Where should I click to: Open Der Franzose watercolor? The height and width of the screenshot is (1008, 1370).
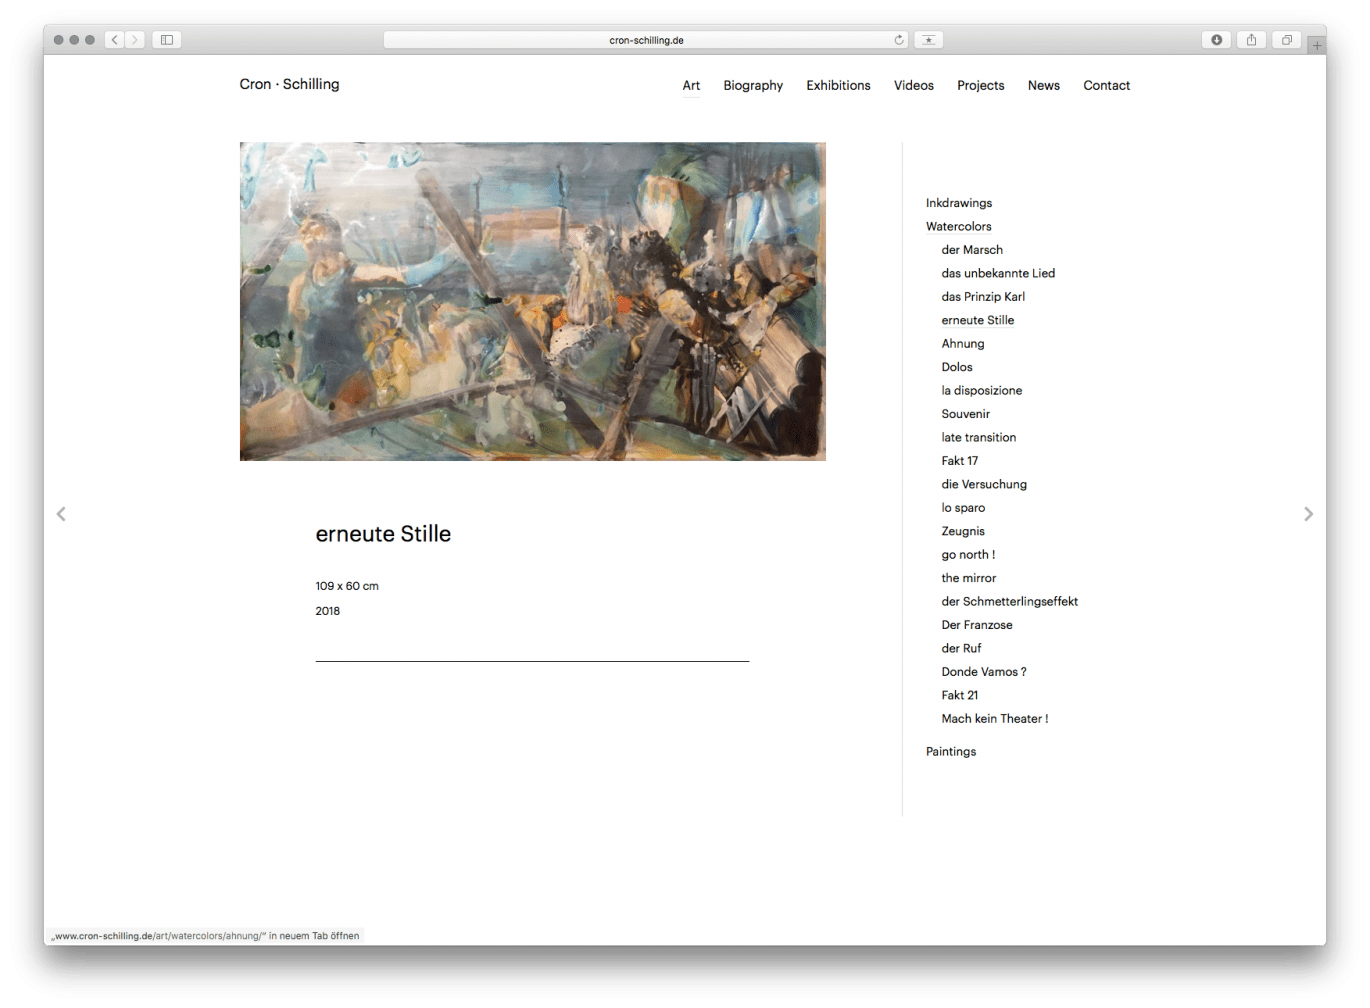976,625
